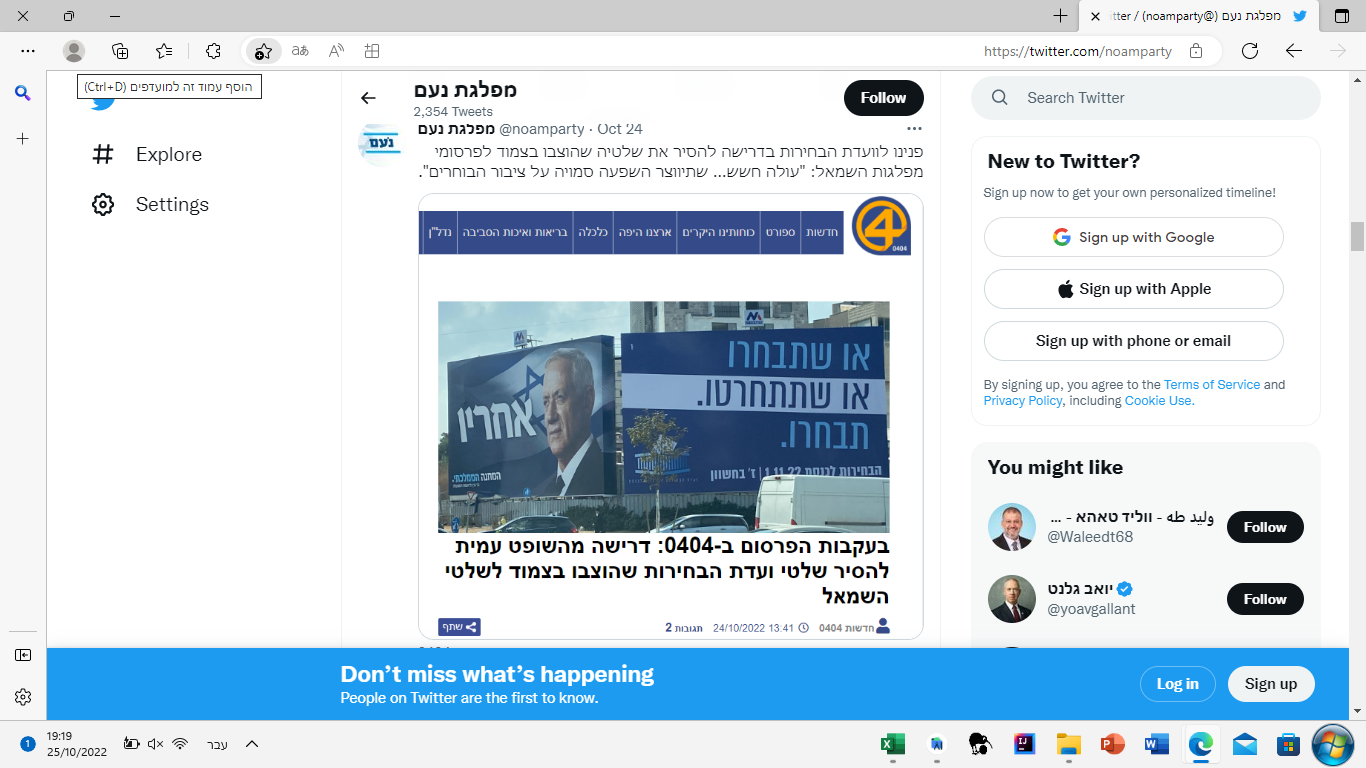Open the Cookie Use link
The height and width of the screenshot is (768, 1366).
point(1158,401)
